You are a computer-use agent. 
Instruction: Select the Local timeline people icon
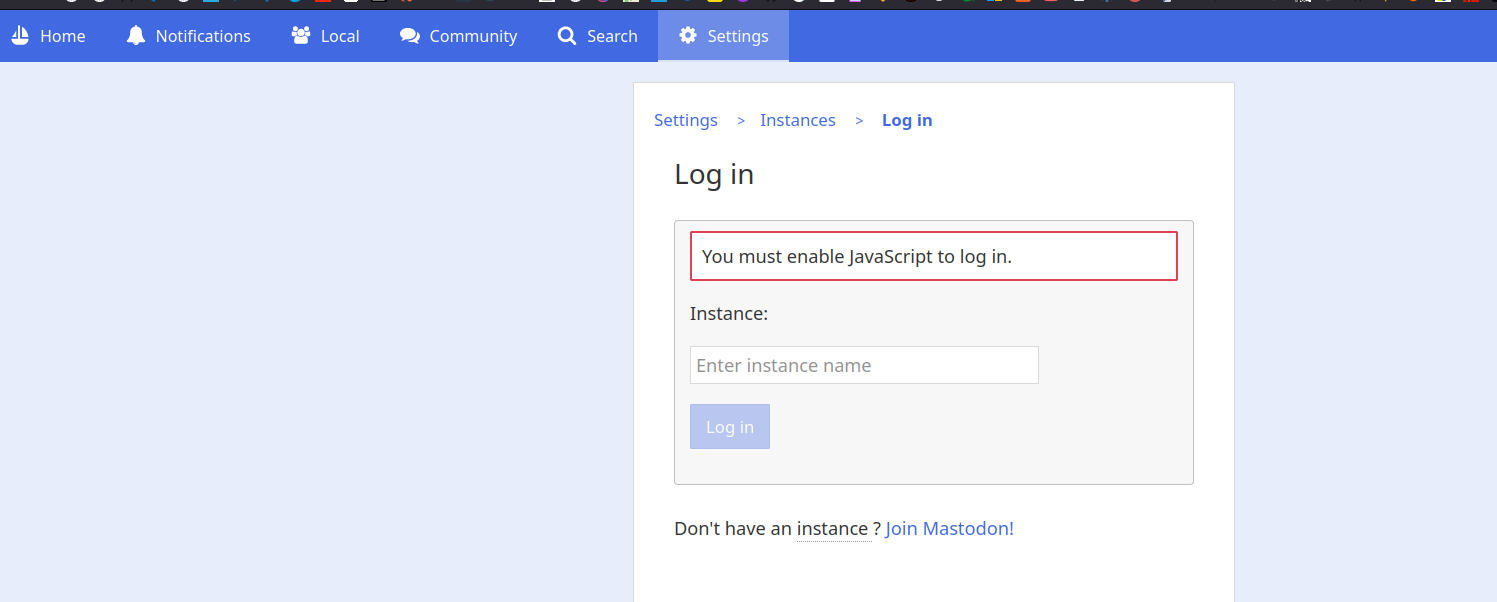coord(301,36)
